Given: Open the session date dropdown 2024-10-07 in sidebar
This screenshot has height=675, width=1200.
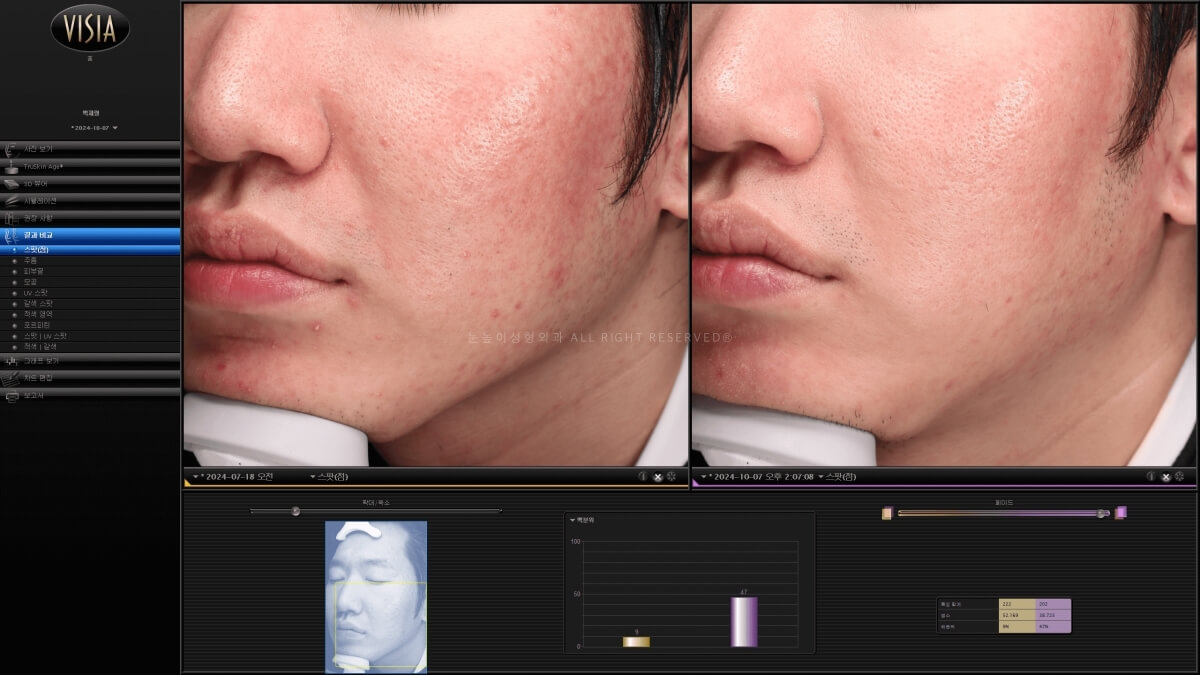Looking at the screenshot, I should (x=94, y=128).
